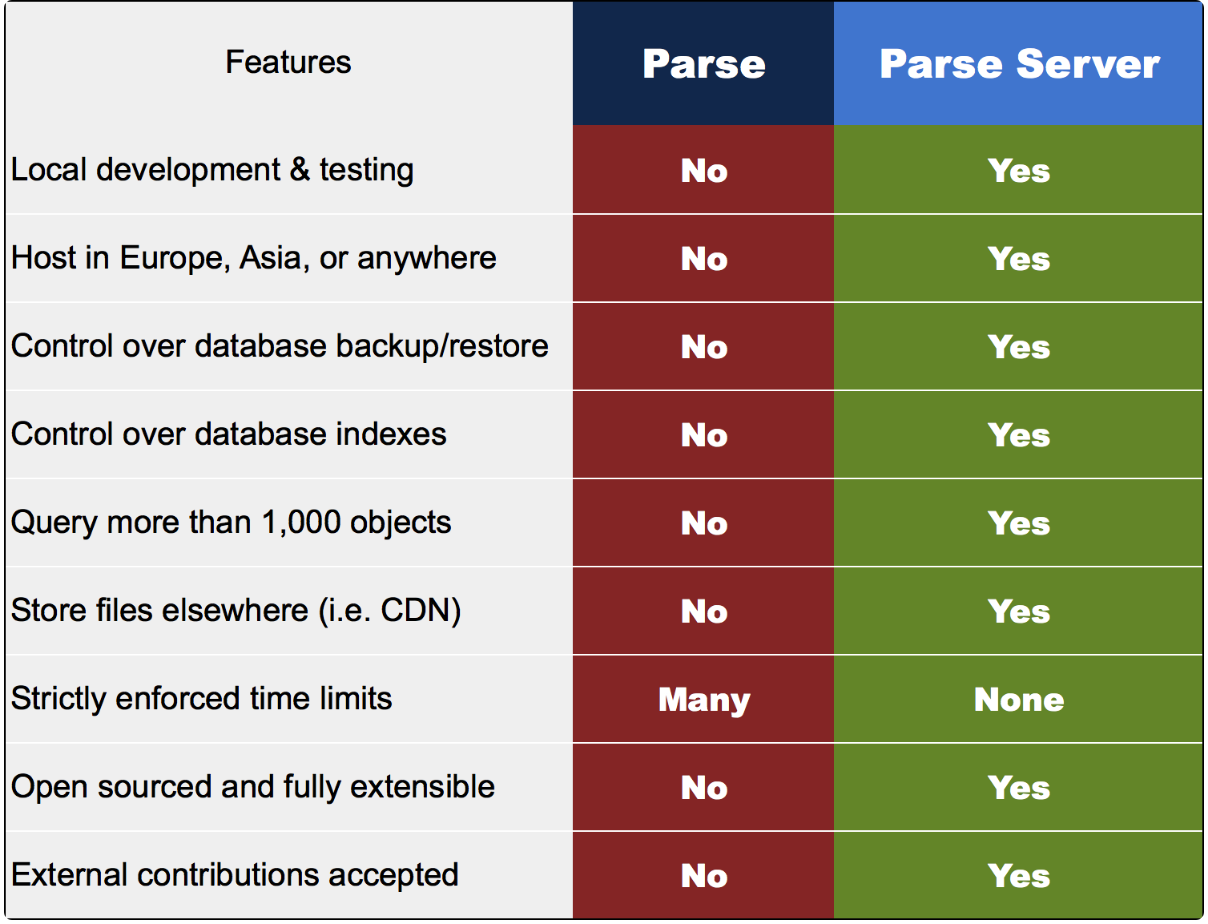Select the Parse Server column header

click(1018, 64)
